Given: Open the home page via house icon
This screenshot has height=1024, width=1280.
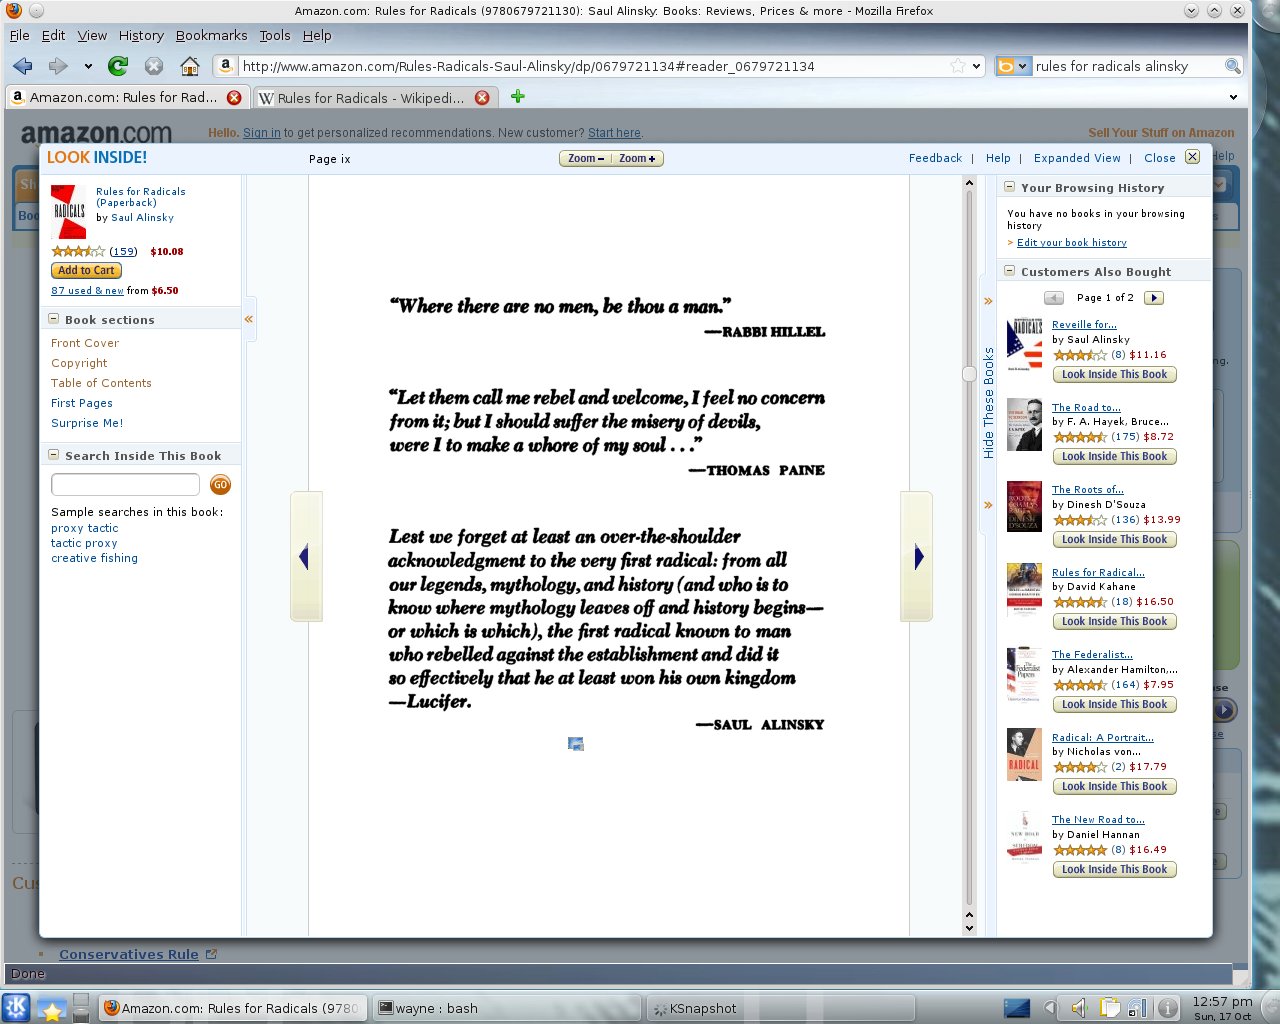Looking at the screenshot, I should point(190,66).
